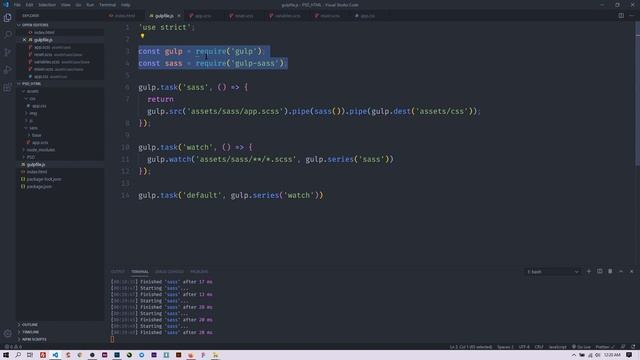640x360 pixels.
Task: Show hidden system tray icons
Action: (x=573, y=355)
